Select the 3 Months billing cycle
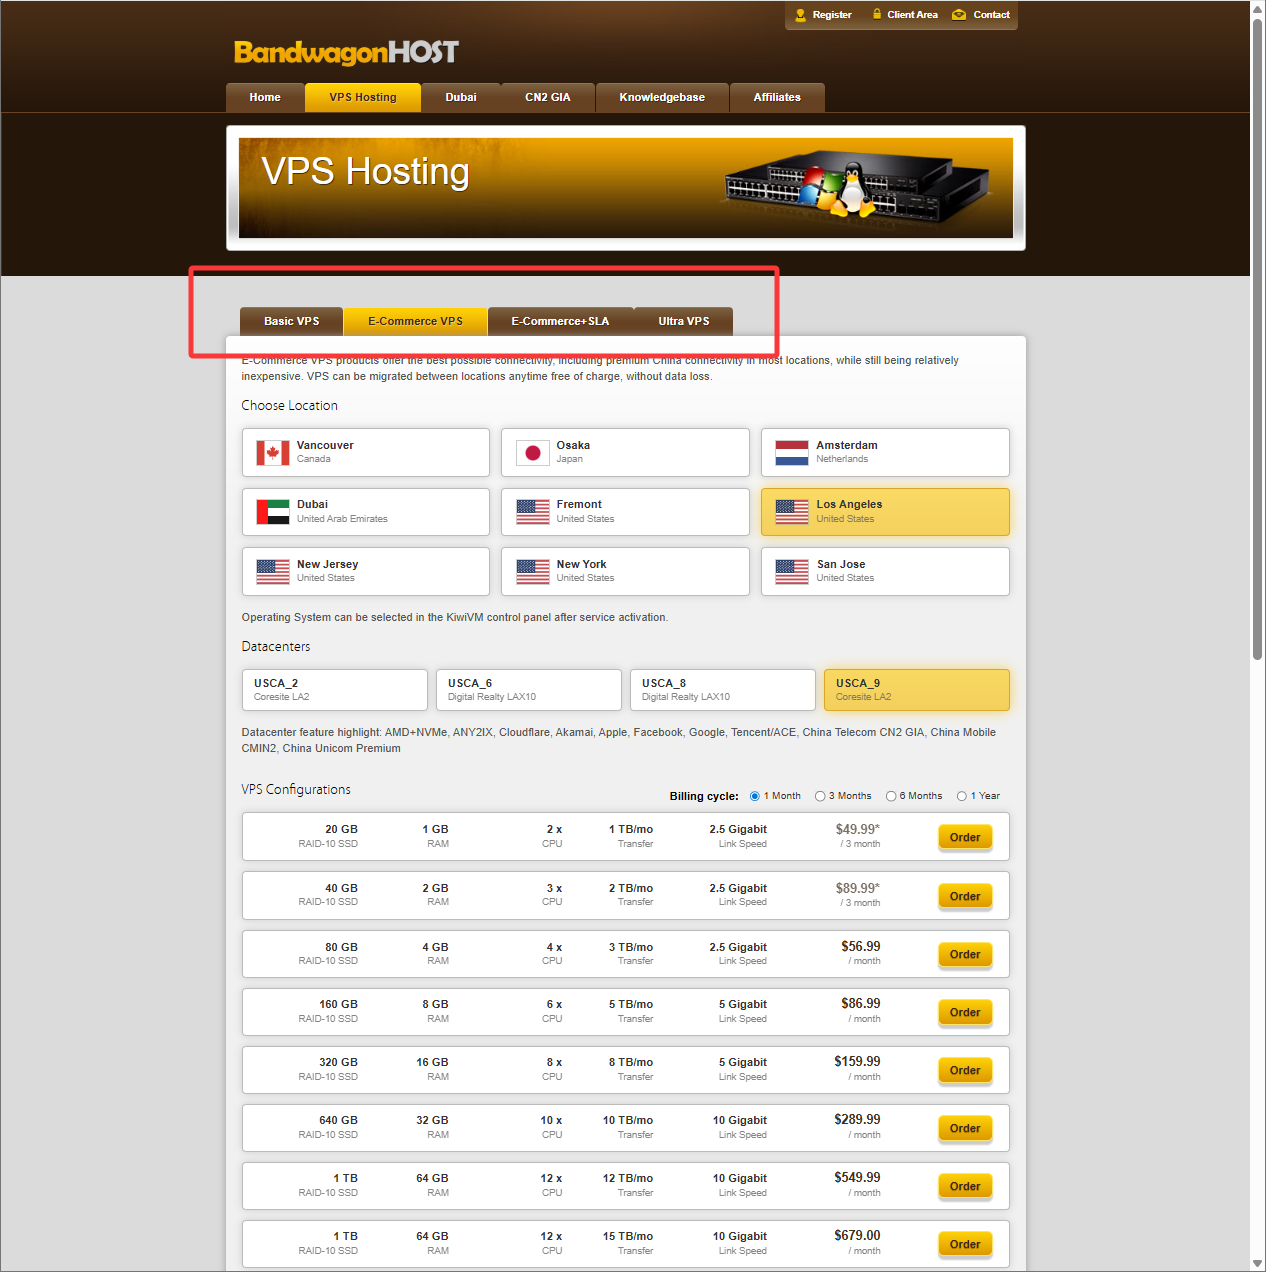 pos(820,796)
